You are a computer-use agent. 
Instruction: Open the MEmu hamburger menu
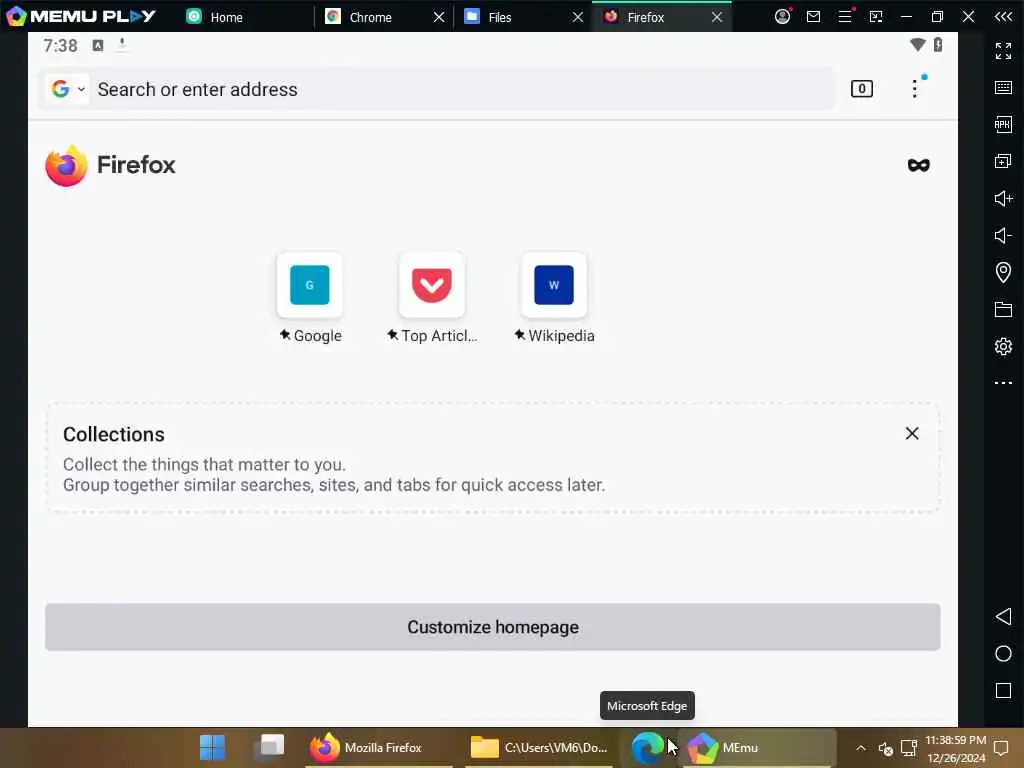(845, 16)
